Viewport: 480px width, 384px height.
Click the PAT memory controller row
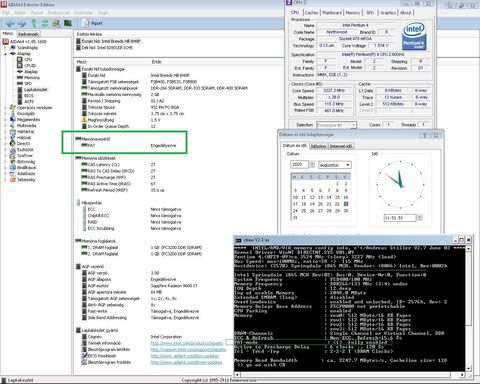pos(129,145)
